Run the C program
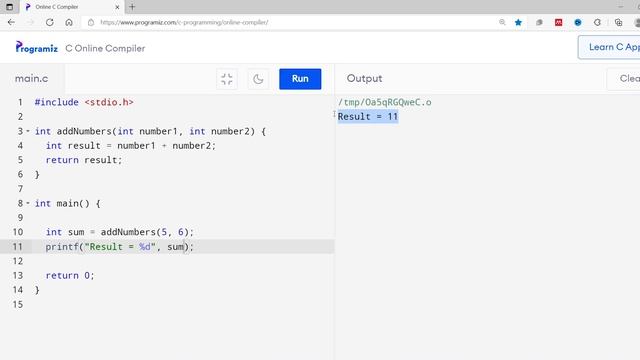Viewport: 640px width, 360px height. [300, 79]
